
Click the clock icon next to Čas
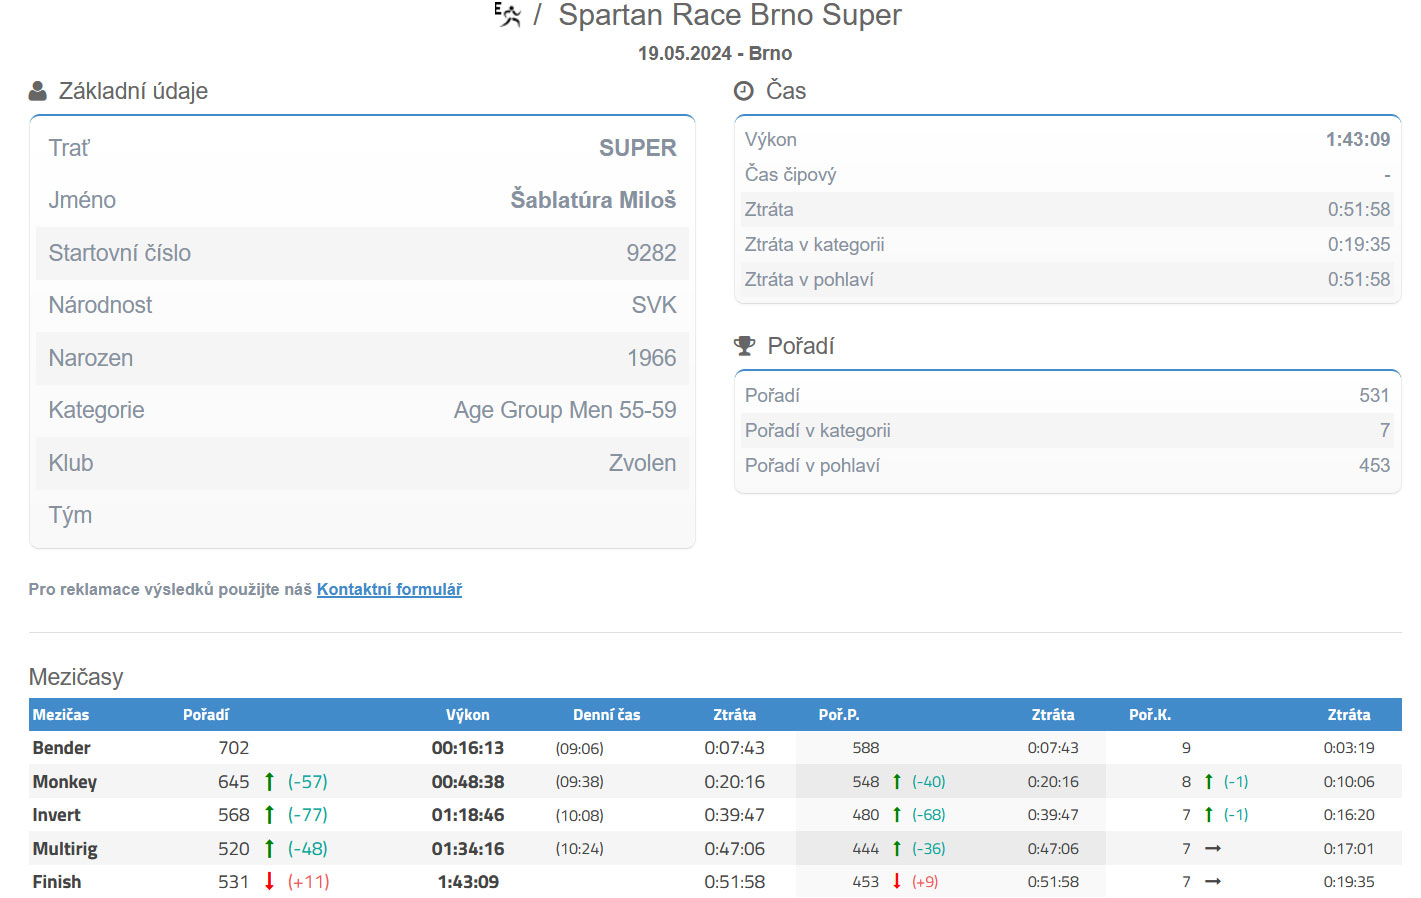coord(744,91)
